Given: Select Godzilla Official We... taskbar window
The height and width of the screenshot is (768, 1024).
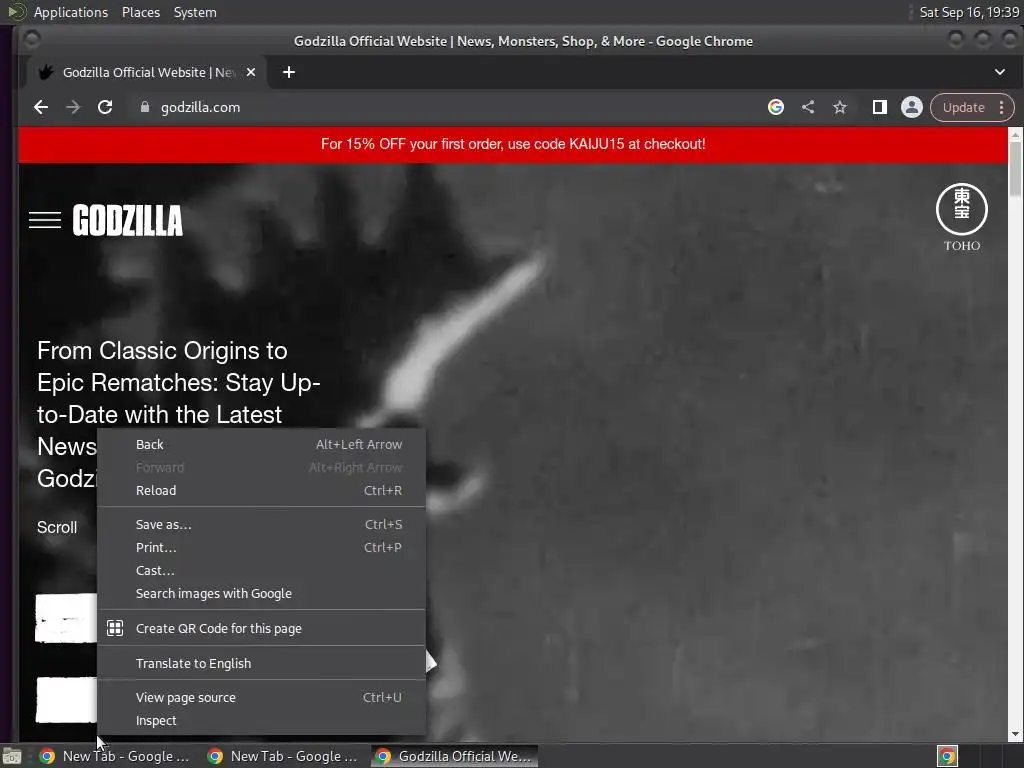Looking at the screenshot, I should point(455,756).
